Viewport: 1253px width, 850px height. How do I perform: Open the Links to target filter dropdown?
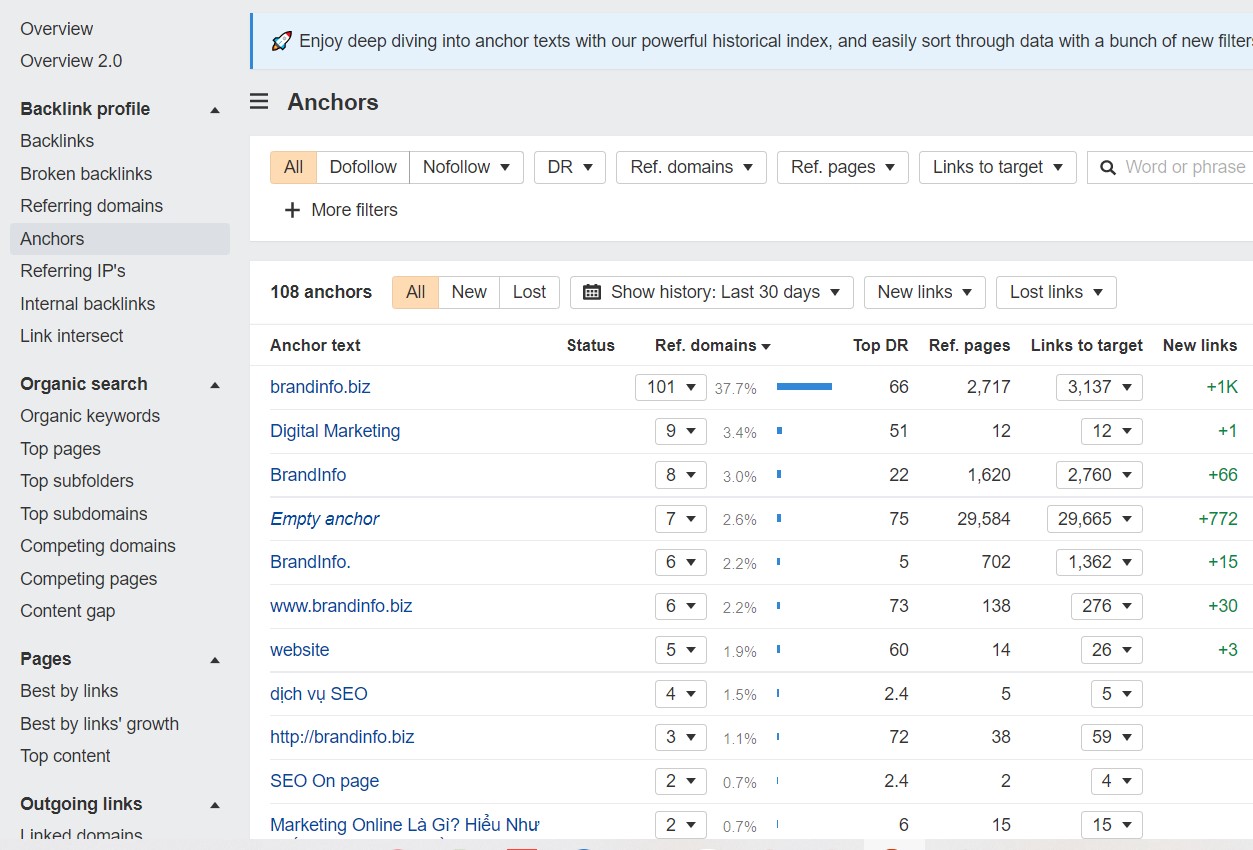click(x=997, y=167)
